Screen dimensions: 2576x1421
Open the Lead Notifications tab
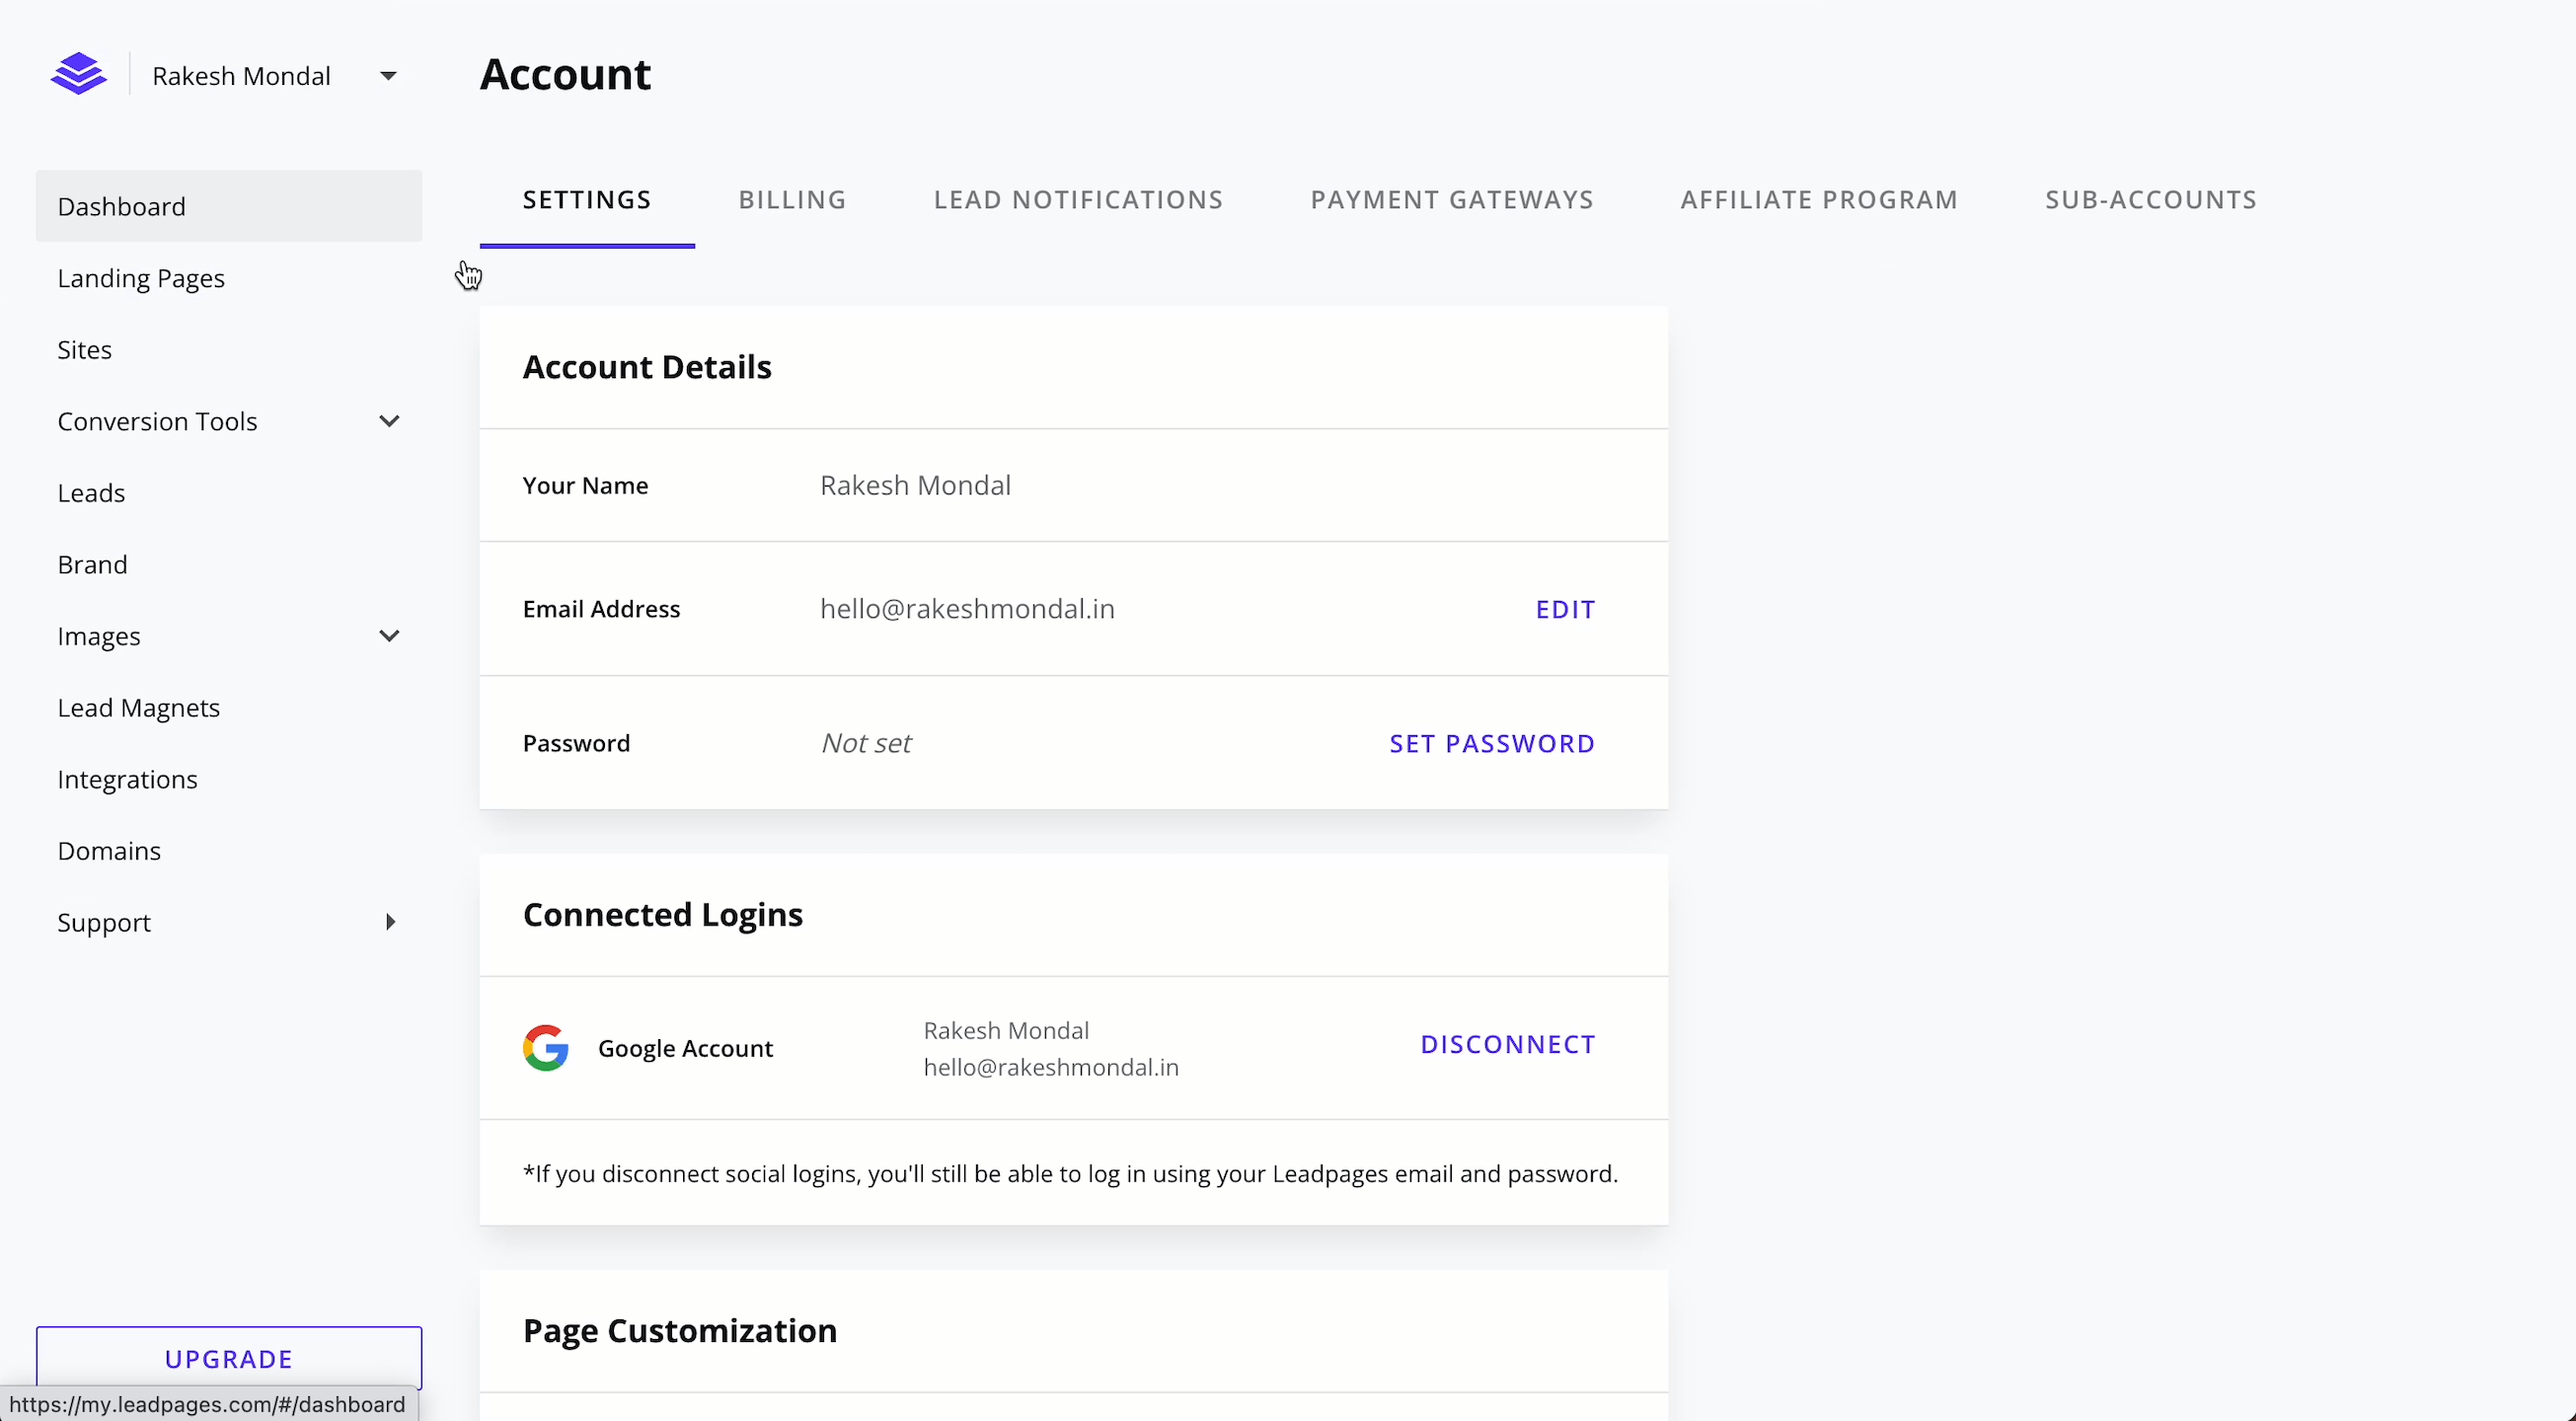[x=1078, y=200]
